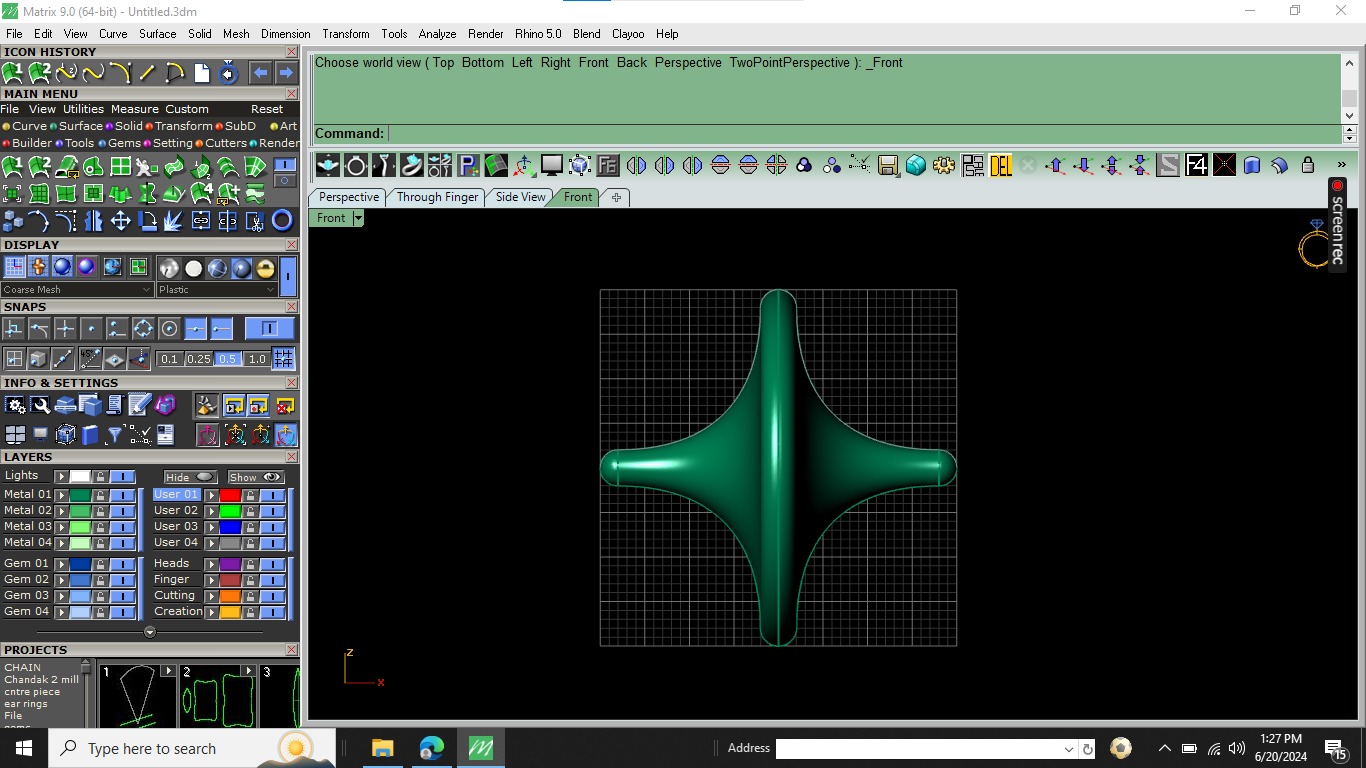Collapse the Layers panel with the round arrow
The width and height of the screenshot is (1366, 768).
click(x=150, y=632)
